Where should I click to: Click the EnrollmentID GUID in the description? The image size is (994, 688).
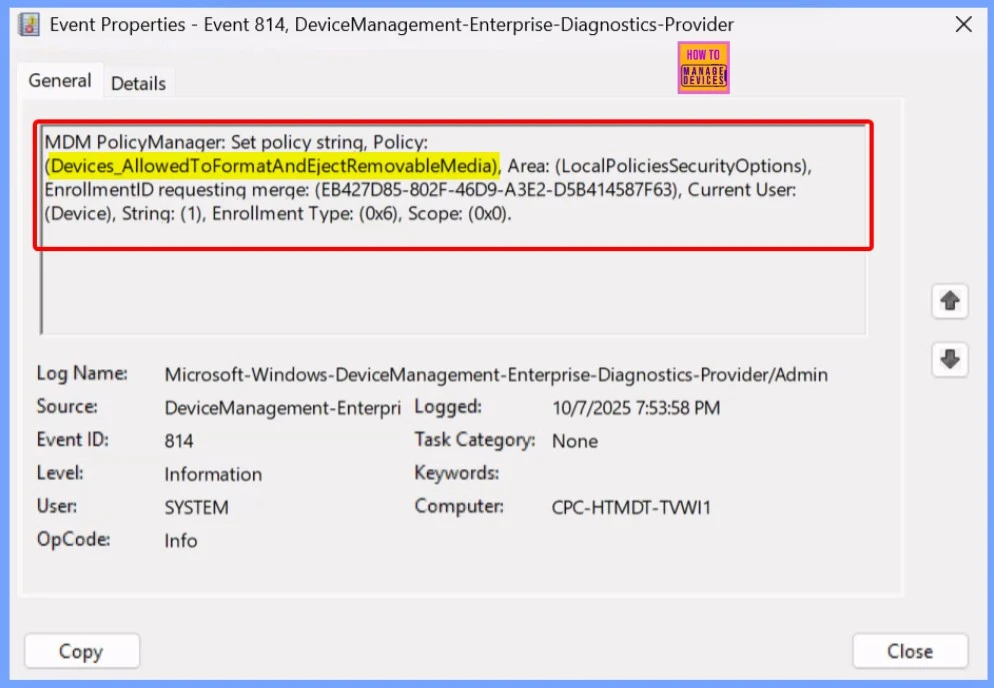click(x=495, y=189)
